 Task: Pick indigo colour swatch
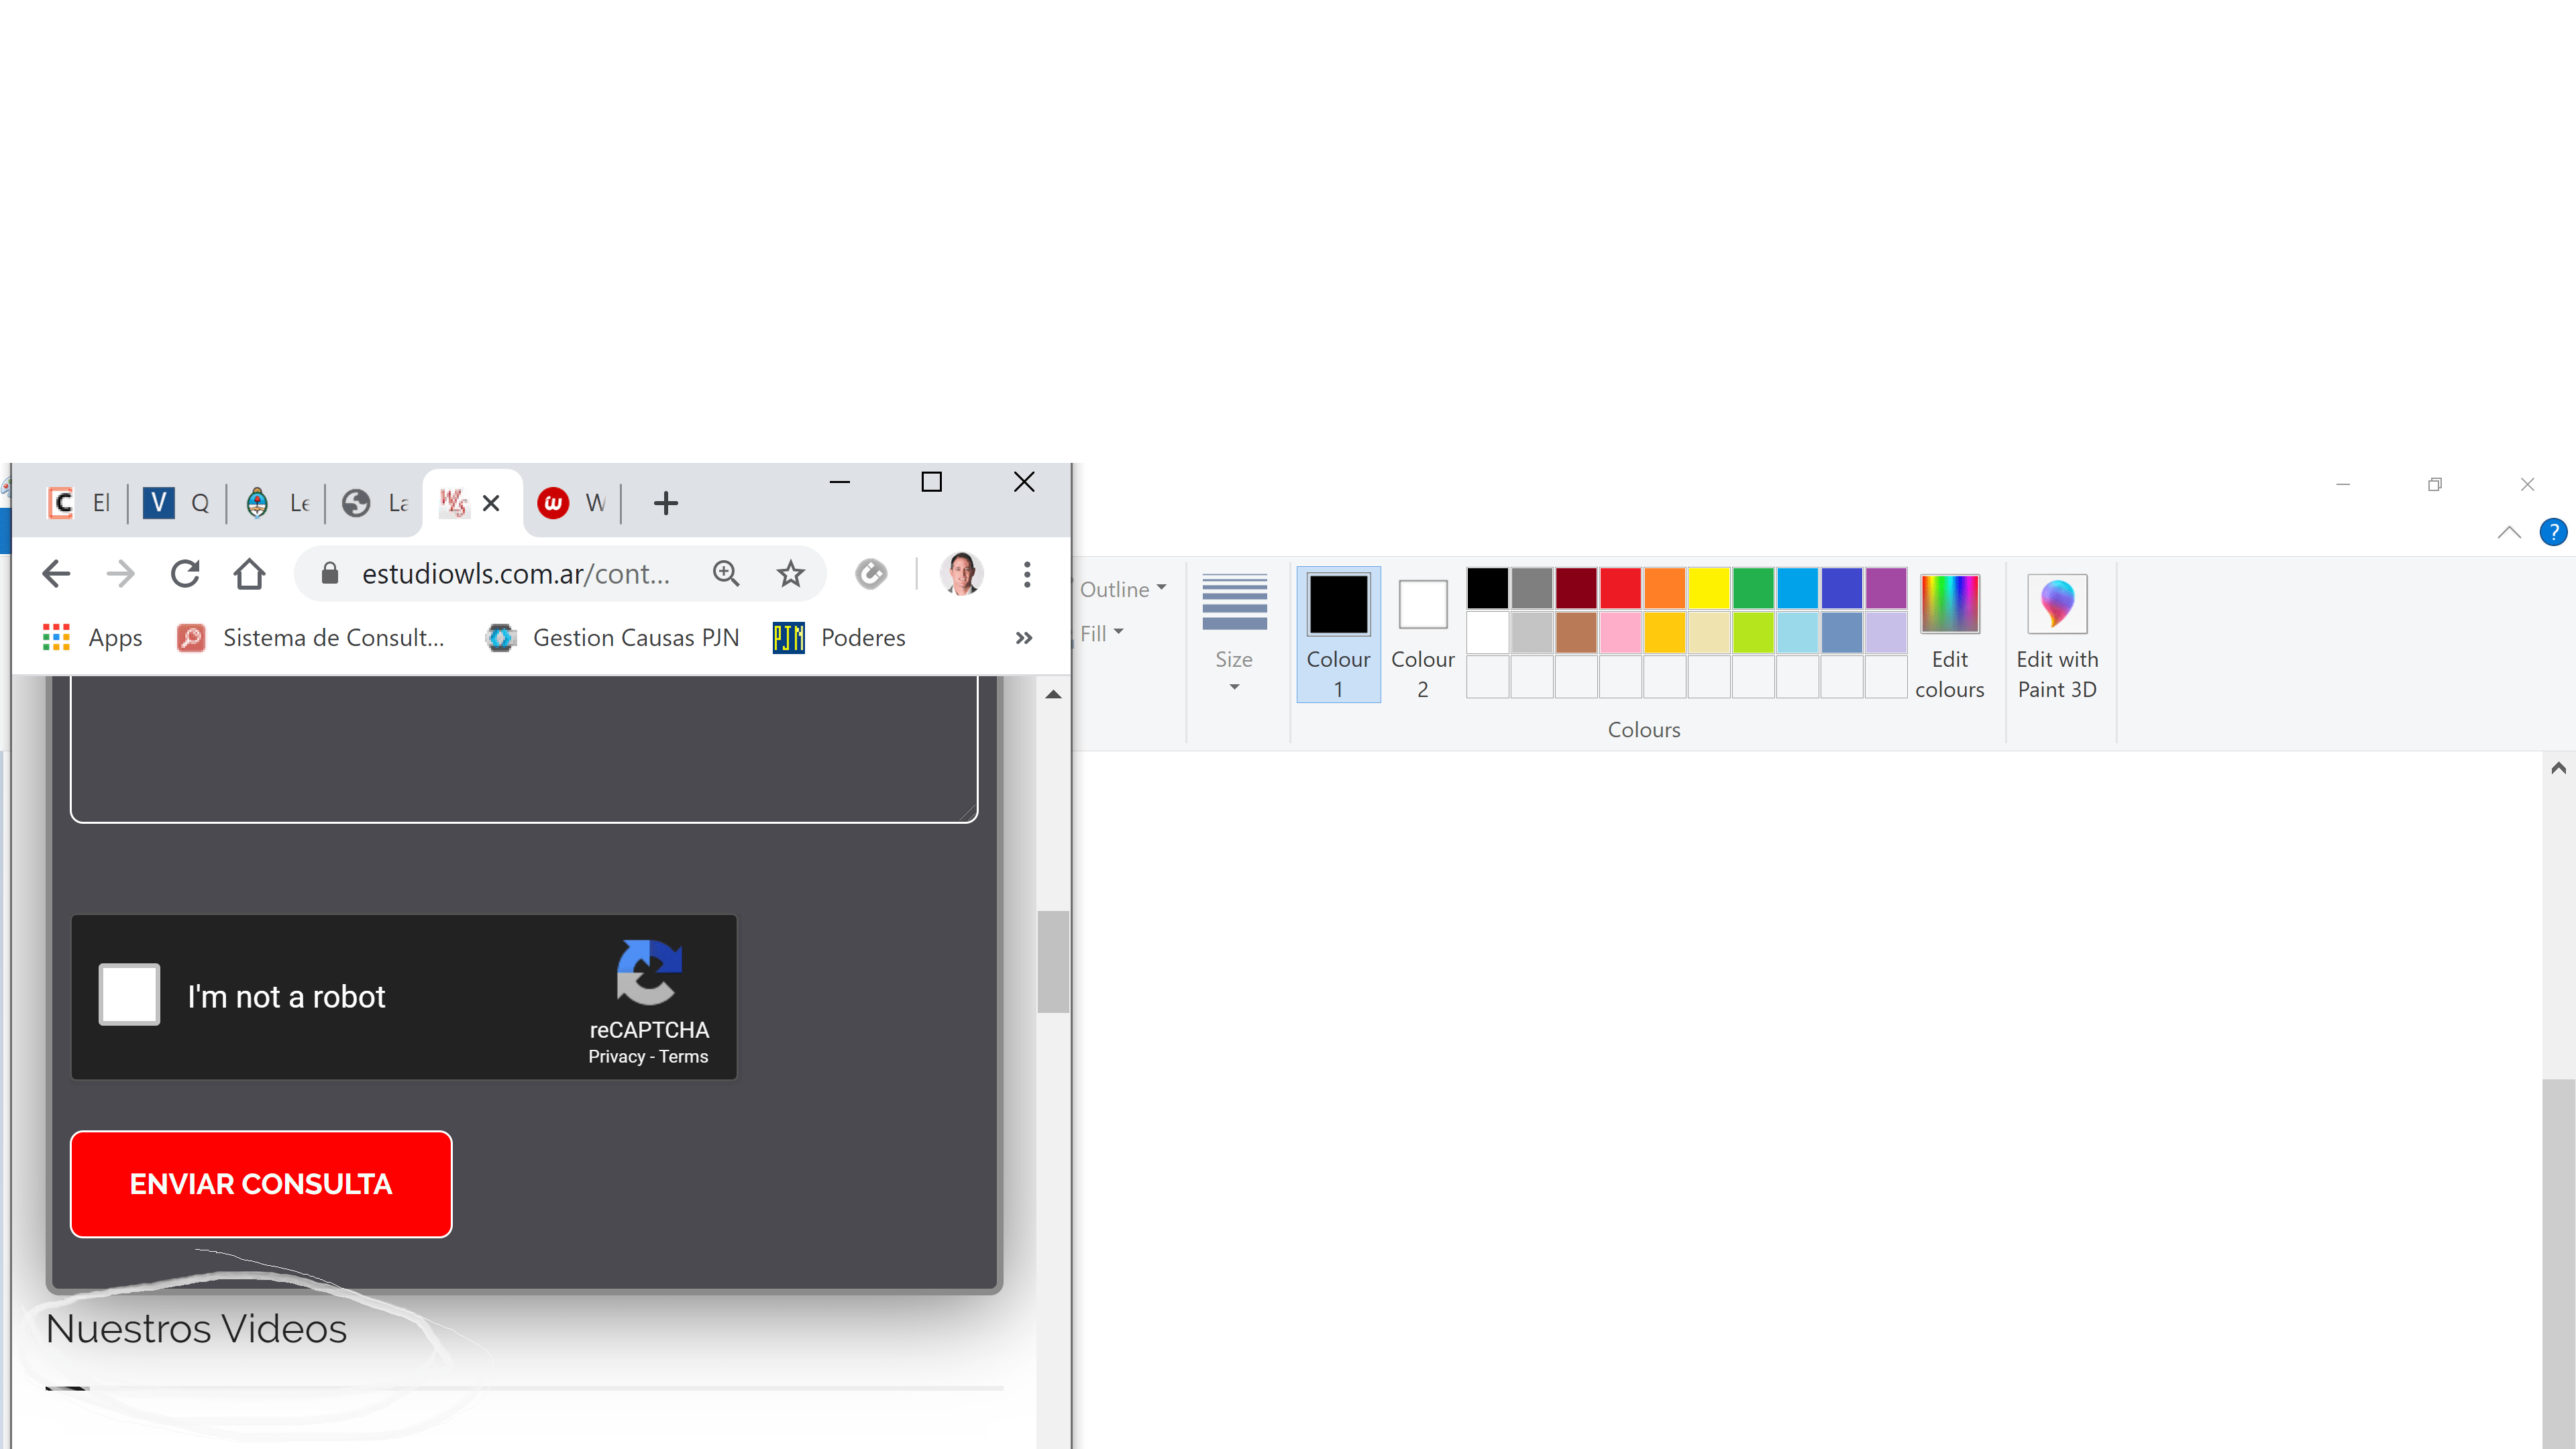tap(1841, 588)
